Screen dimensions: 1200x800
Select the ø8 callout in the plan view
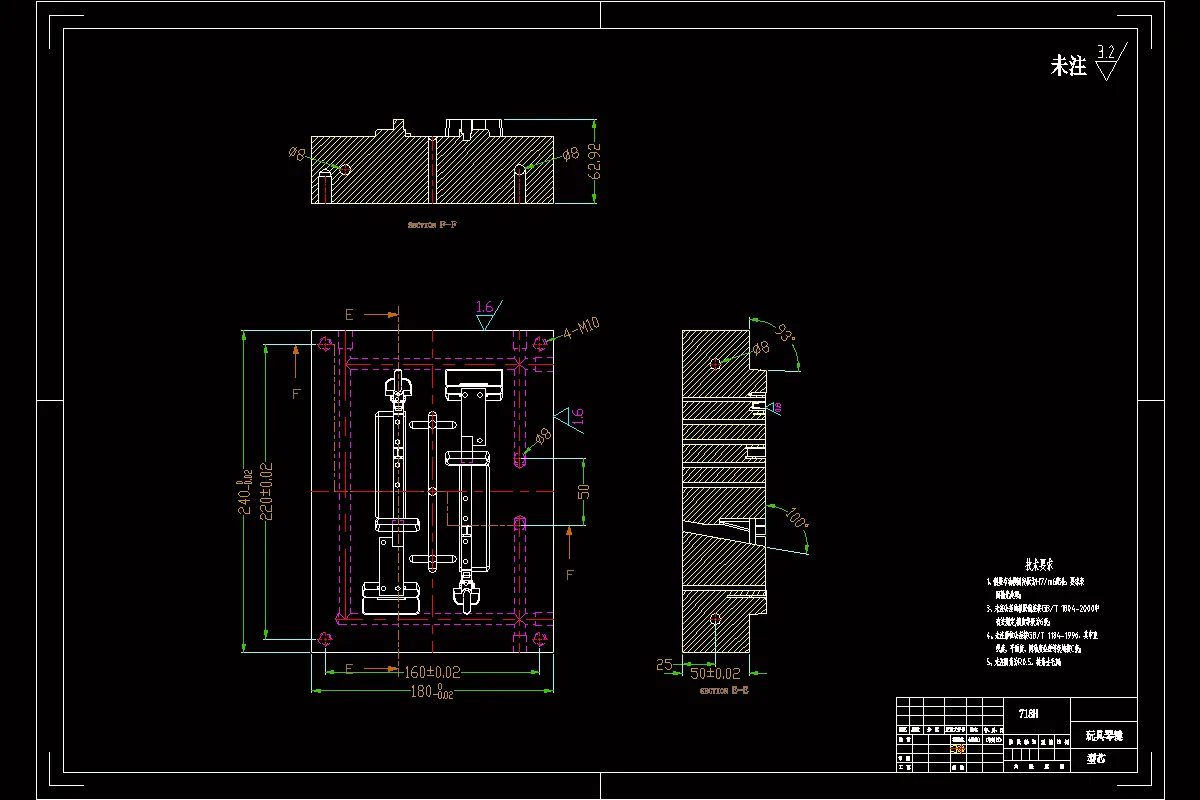(x=543, y=436)
